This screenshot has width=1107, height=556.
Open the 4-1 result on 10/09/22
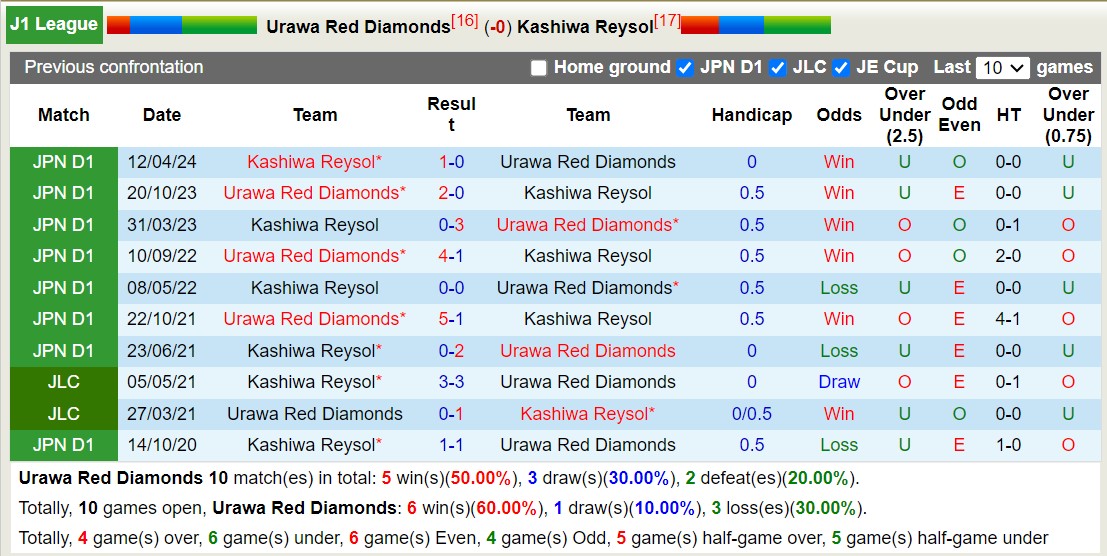point(451,256)
